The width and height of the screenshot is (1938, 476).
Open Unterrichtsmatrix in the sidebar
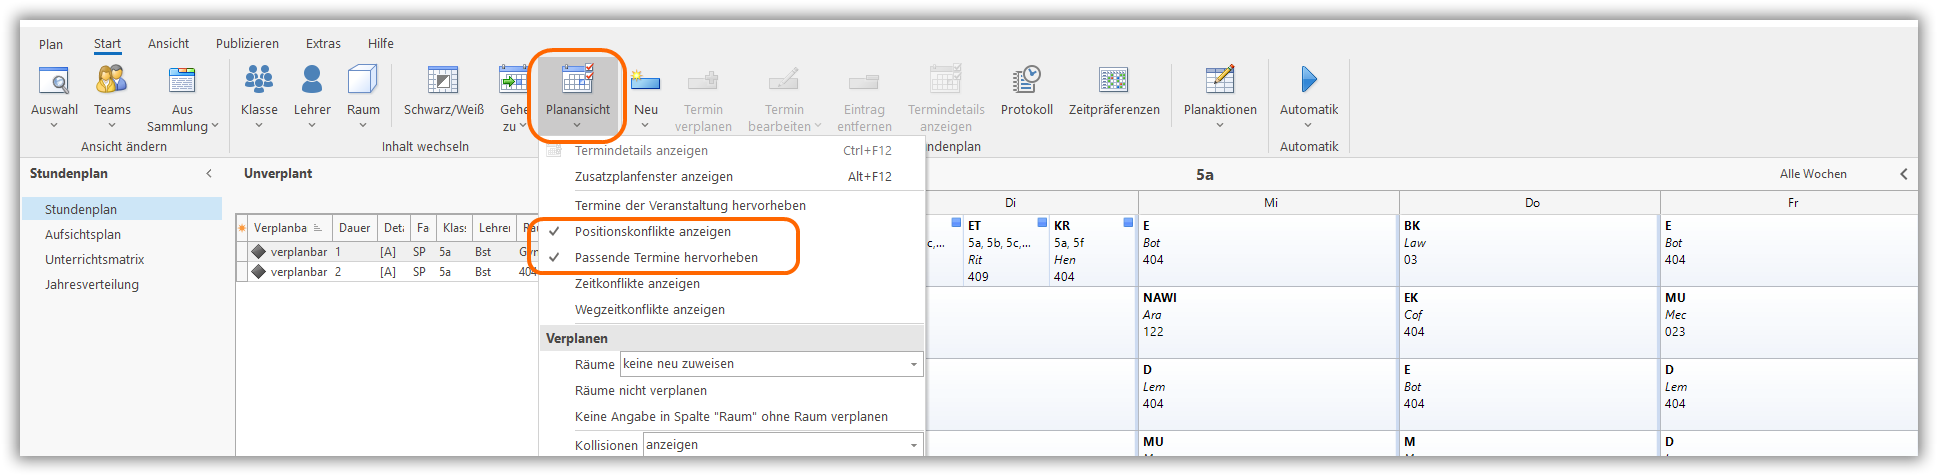coord(94,260)
